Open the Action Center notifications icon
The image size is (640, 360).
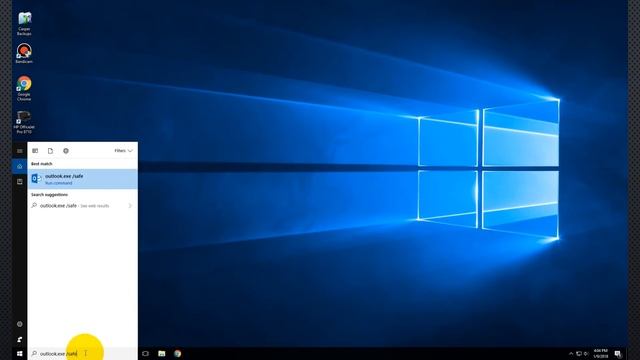(618, 353)
